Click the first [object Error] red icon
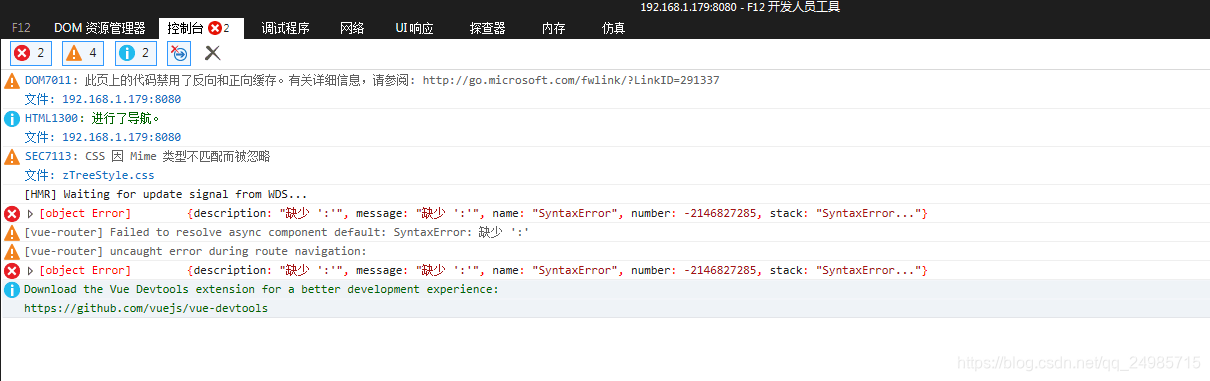This screenshot has width=1210, height=381. pos(12,213)
